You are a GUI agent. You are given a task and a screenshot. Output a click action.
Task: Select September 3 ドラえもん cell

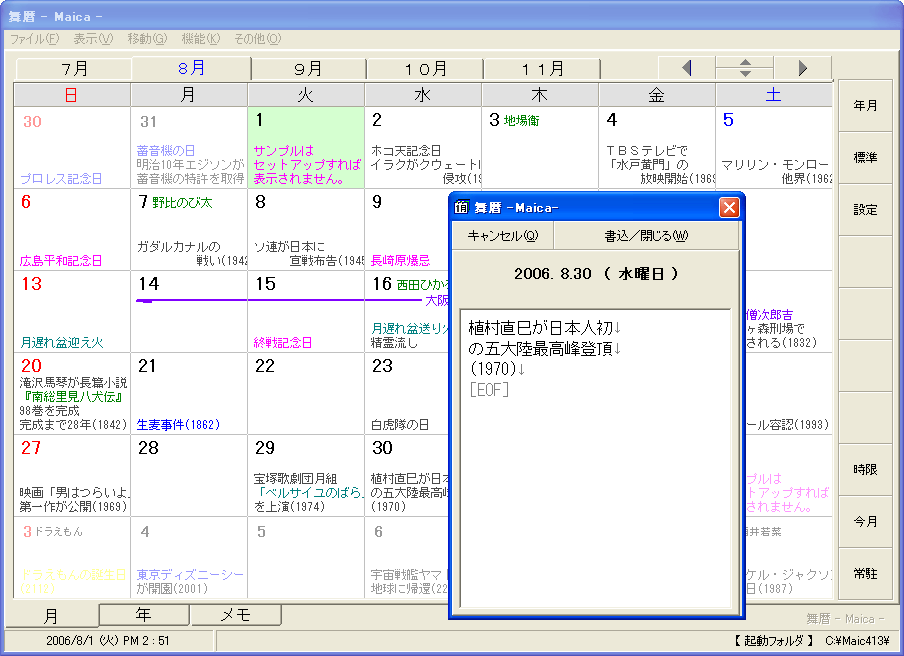(x=72, y=557)
